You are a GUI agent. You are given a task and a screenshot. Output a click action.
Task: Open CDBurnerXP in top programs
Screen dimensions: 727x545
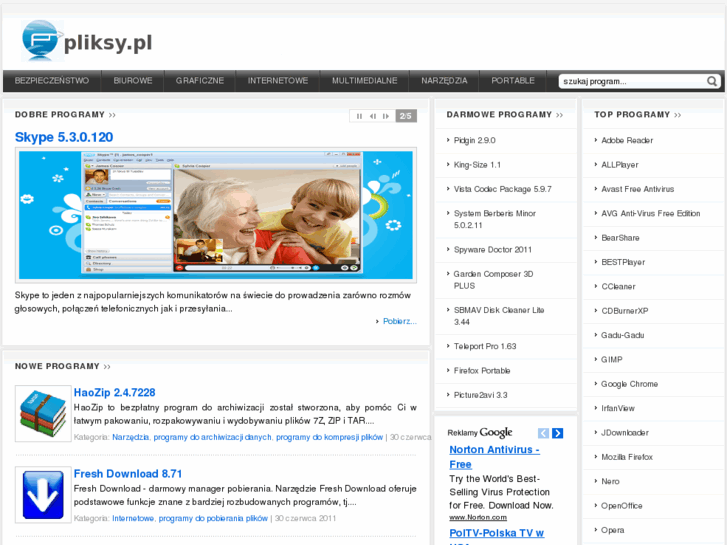click(625, 311)
